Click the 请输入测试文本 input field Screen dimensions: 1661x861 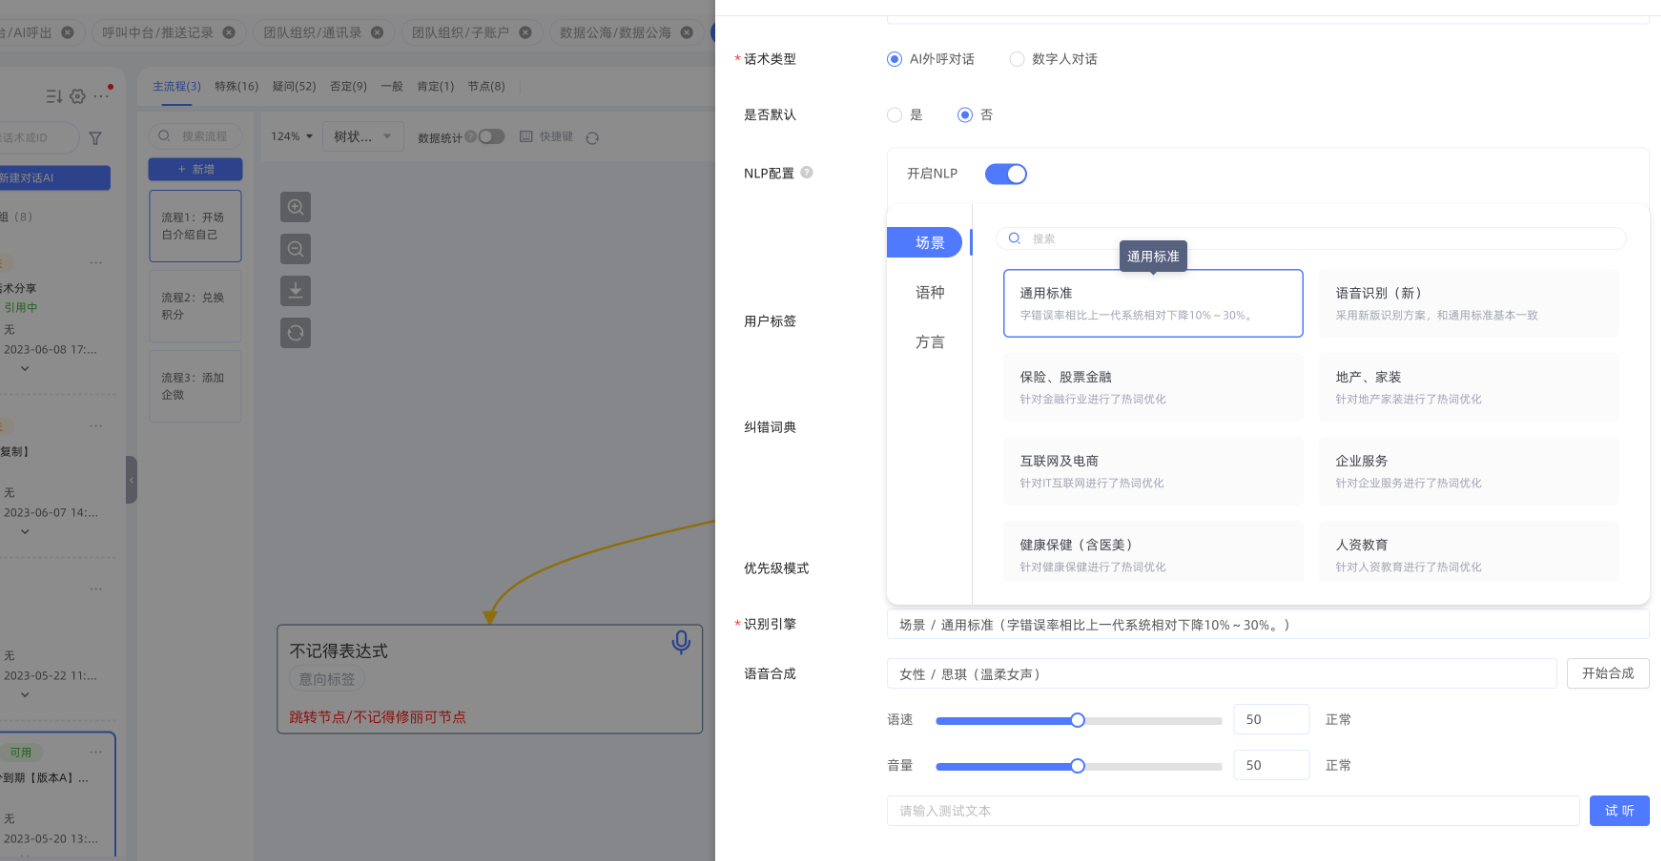pos(1232,811)
